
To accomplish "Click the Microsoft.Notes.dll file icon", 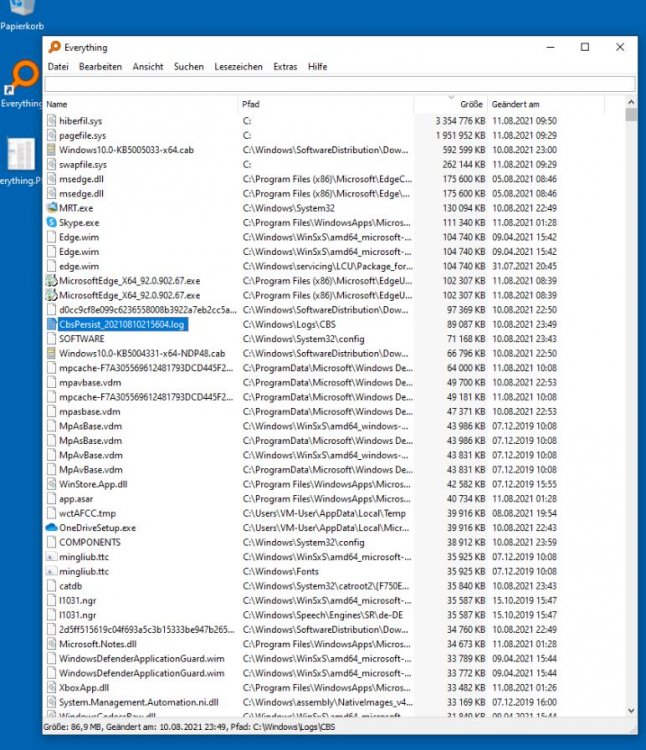I will coord(52,644).
